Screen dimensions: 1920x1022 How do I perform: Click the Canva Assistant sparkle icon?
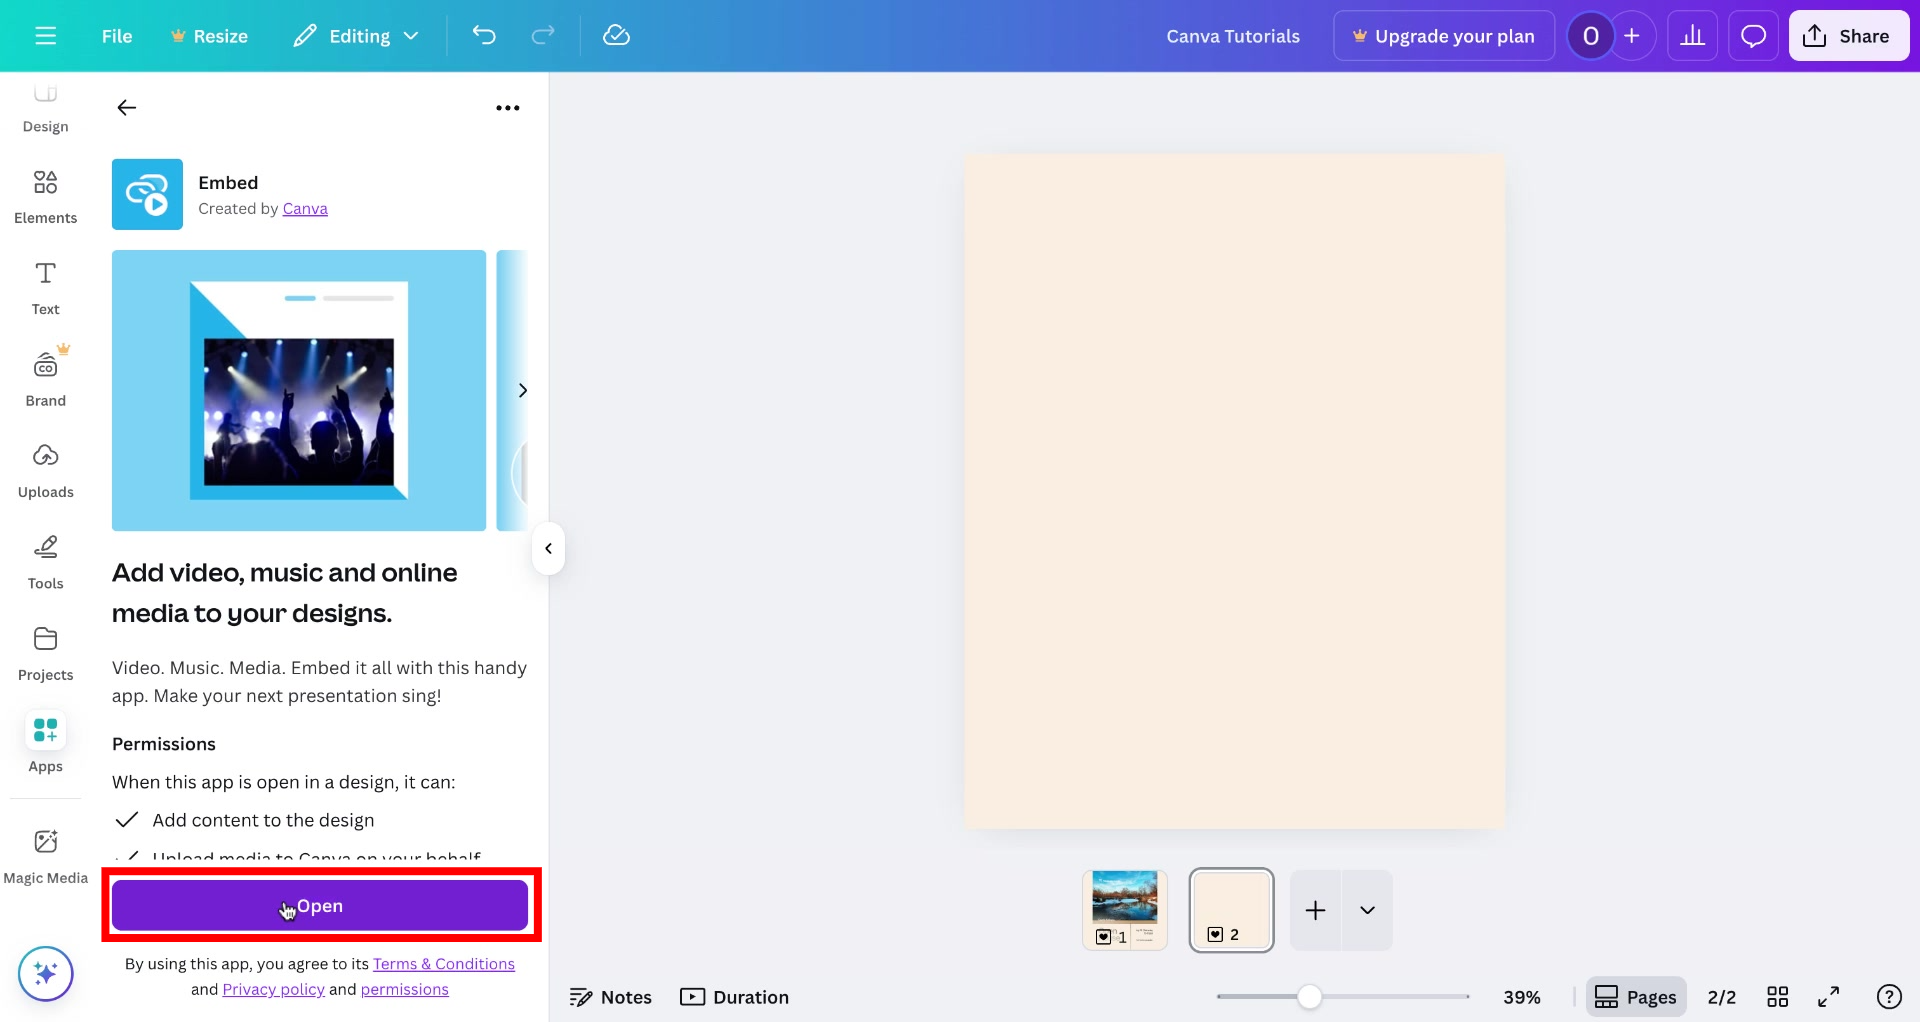[x=45, y=973]
